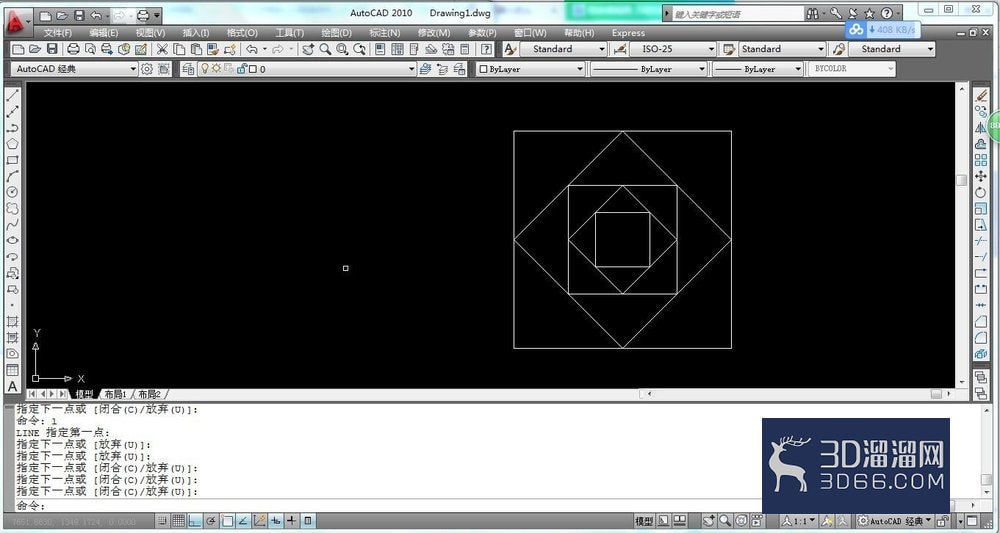Screen dimensions: 1000x533
Task: Open the Standard text style dropdown
Action: tap(563, 49)
